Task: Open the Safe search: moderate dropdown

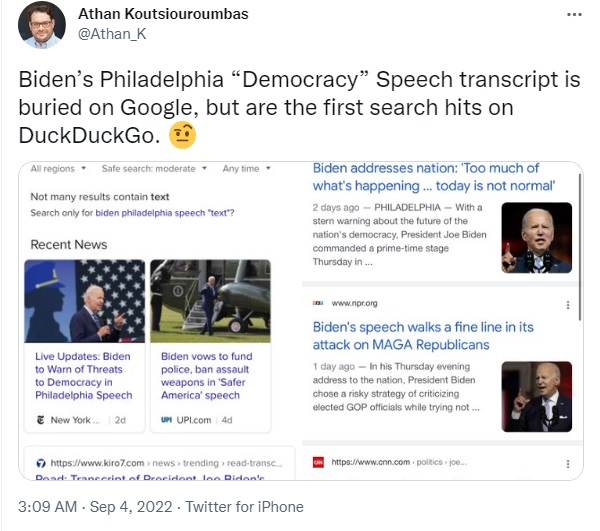Action: (x=154, y=169)
